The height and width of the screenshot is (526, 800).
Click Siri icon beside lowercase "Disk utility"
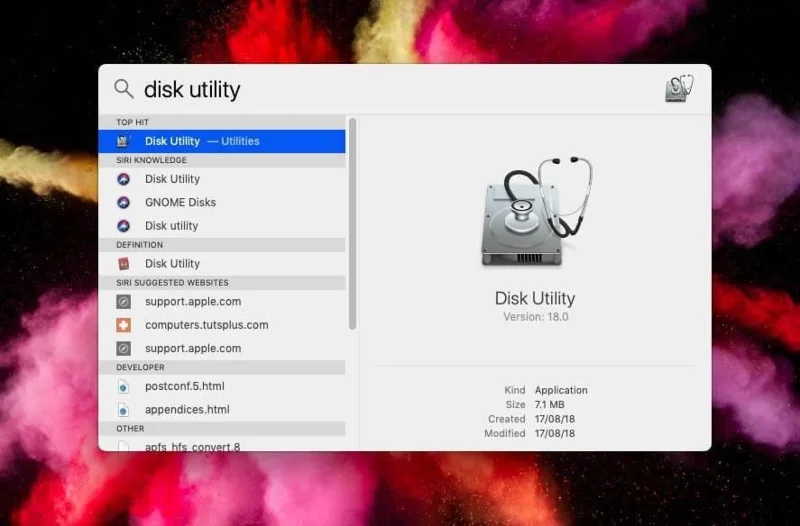(123, 226)
